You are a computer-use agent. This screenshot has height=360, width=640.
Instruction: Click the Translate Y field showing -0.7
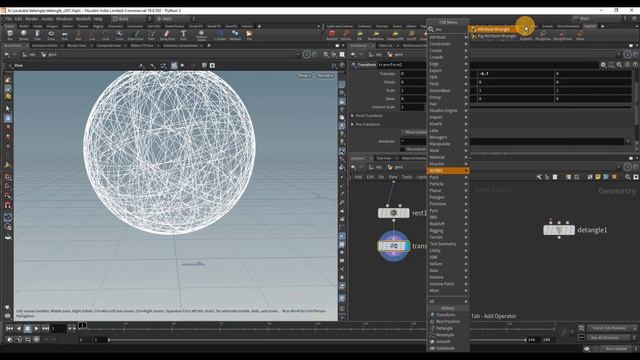click(515, 73)
